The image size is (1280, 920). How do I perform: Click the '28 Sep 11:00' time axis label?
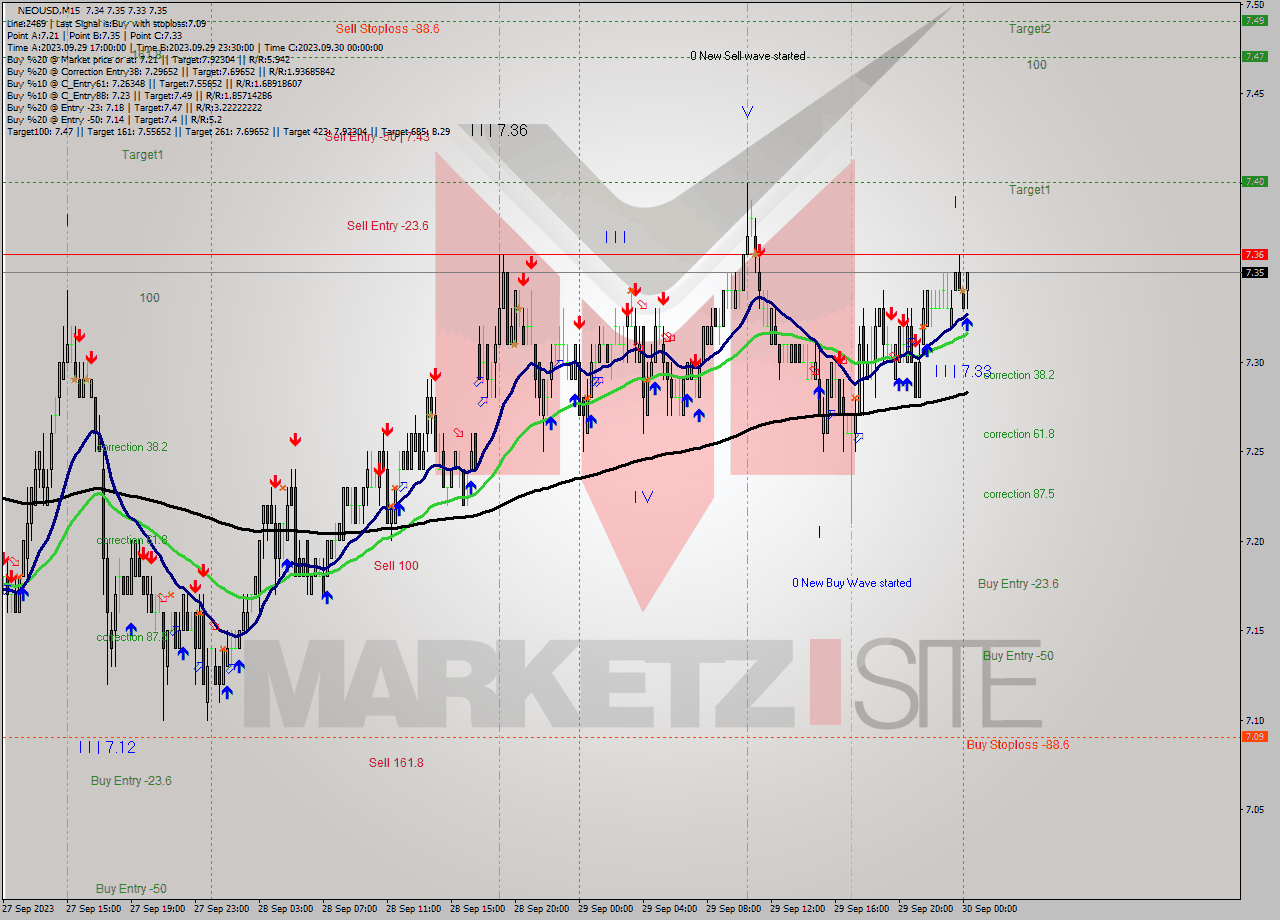tap(413, 909)
